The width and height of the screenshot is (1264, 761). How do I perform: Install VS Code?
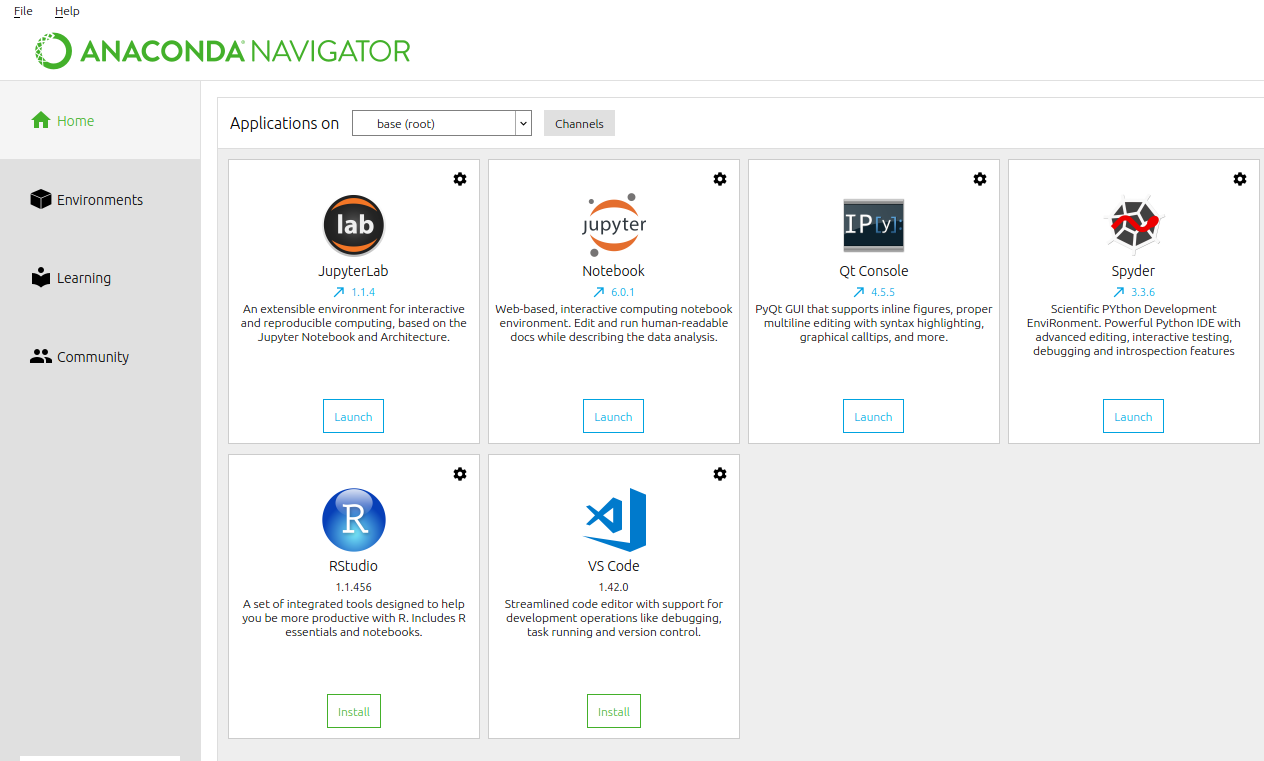614,711
